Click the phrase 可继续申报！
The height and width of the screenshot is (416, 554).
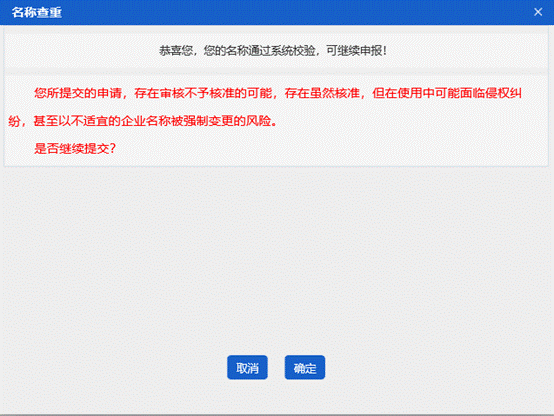pos(356,51)
